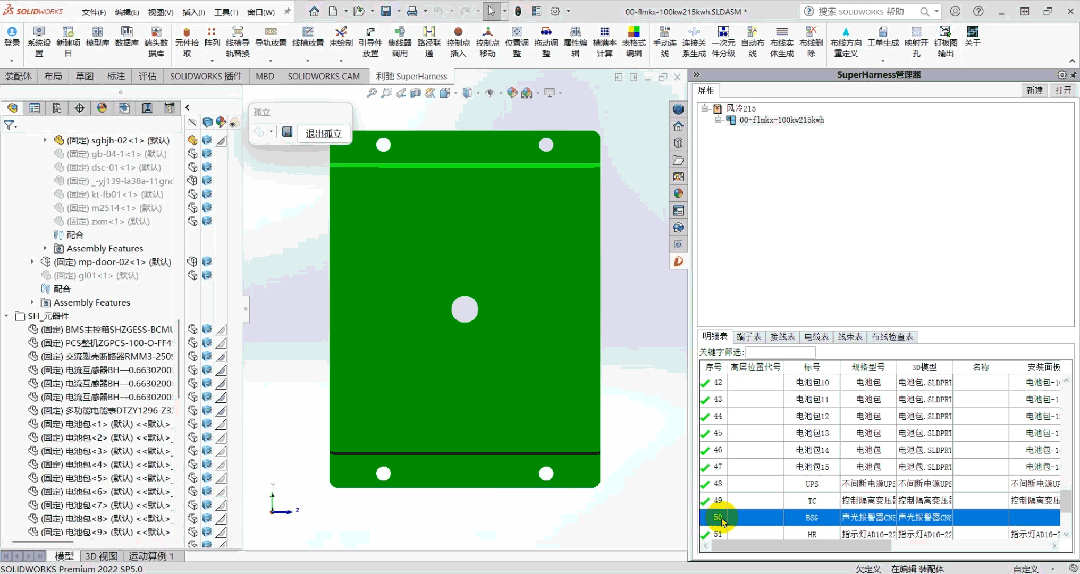
Task: Click the 布线实体生成 icon
Action: (781, 32)
